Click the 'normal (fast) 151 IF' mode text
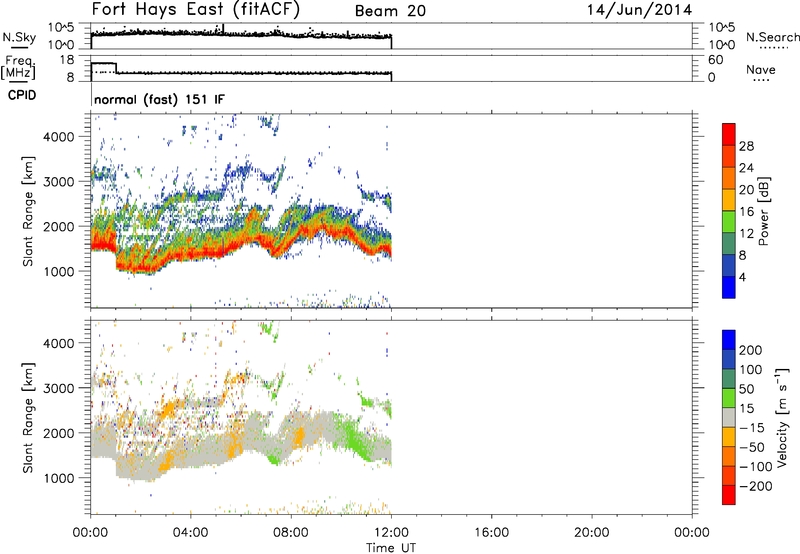Image resolution: width=800 pixels, height=554 pixels. tap(159, 99)
